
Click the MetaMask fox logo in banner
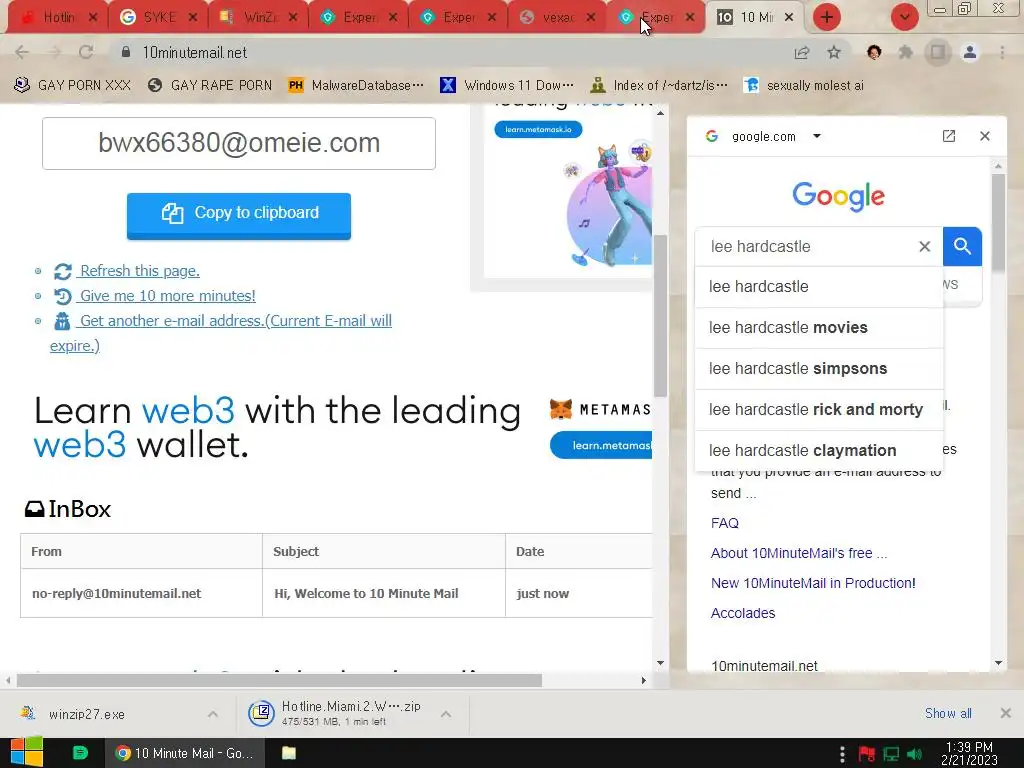561,409
